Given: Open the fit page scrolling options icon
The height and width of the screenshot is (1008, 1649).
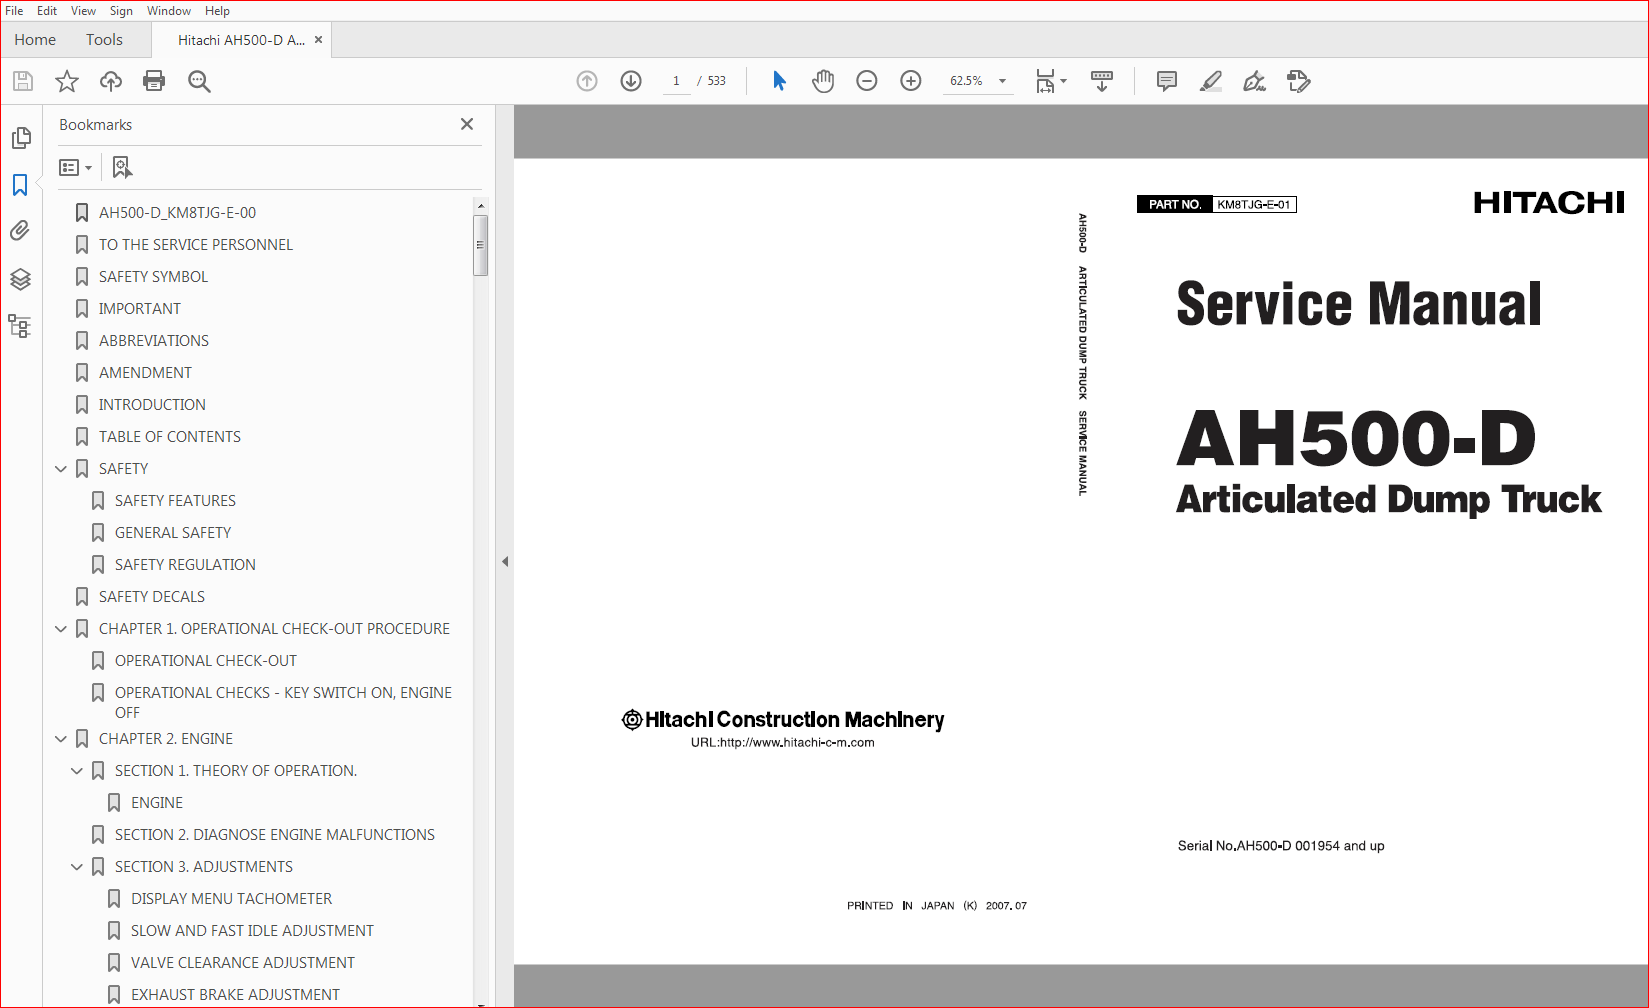Looking at the screenshot, I should click(x=1051, y=81).
